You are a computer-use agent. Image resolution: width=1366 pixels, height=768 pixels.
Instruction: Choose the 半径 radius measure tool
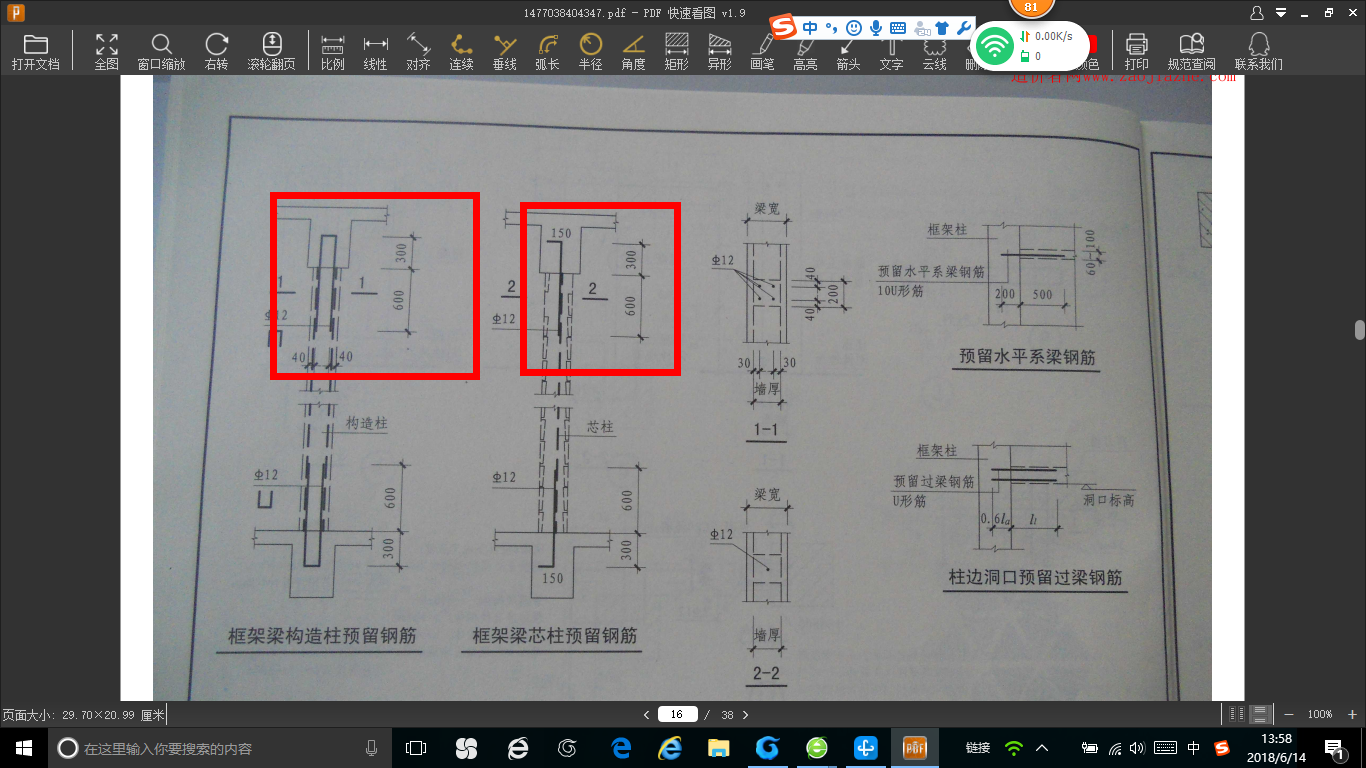click(590, 51)
